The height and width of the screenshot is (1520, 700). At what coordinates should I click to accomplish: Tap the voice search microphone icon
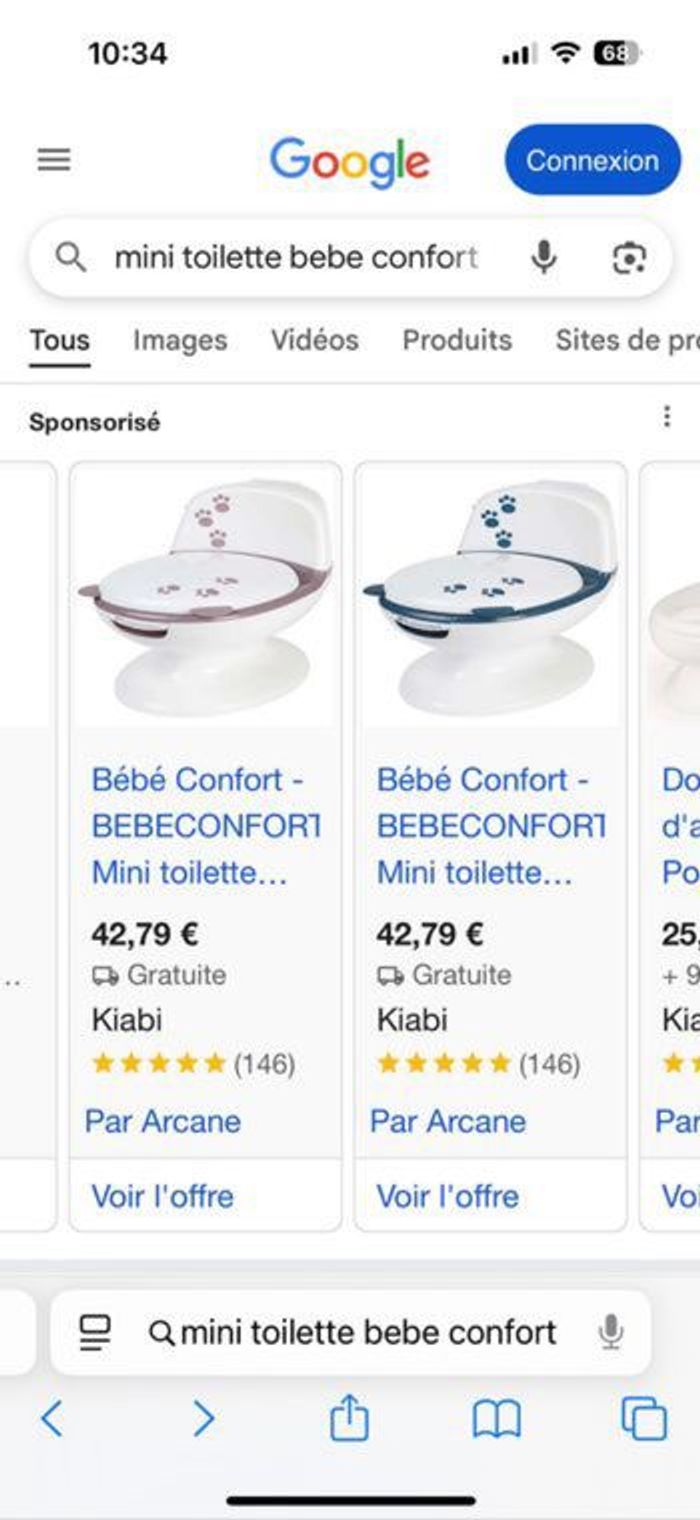click(x=544, y=258)
